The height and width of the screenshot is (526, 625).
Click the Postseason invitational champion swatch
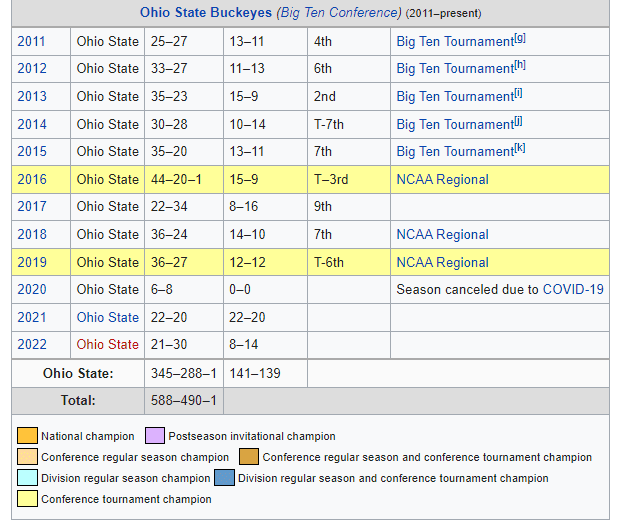point(155,436)
